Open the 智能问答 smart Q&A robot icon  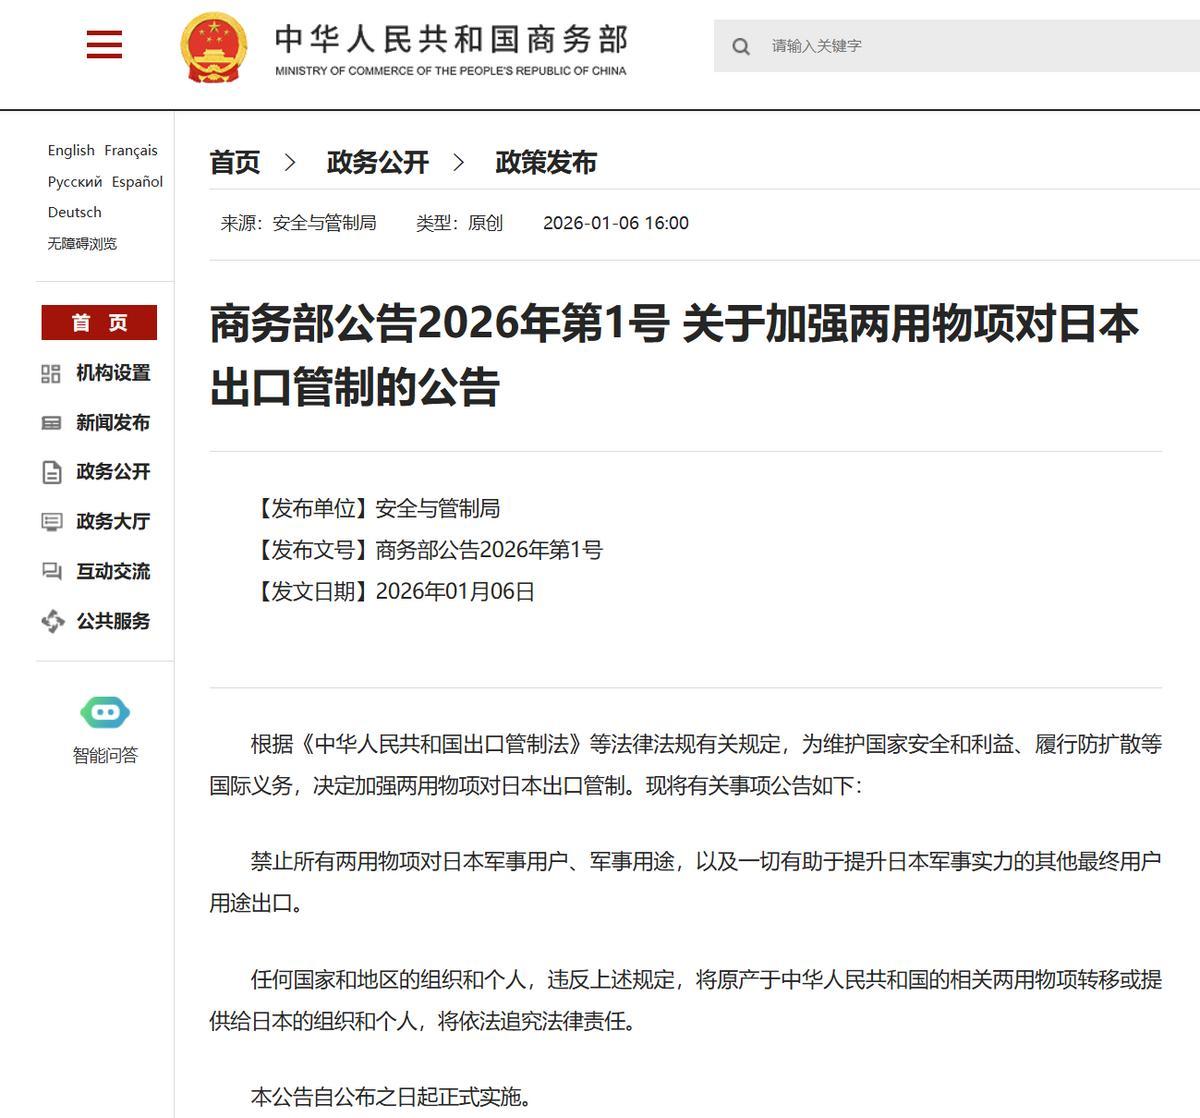103,712
